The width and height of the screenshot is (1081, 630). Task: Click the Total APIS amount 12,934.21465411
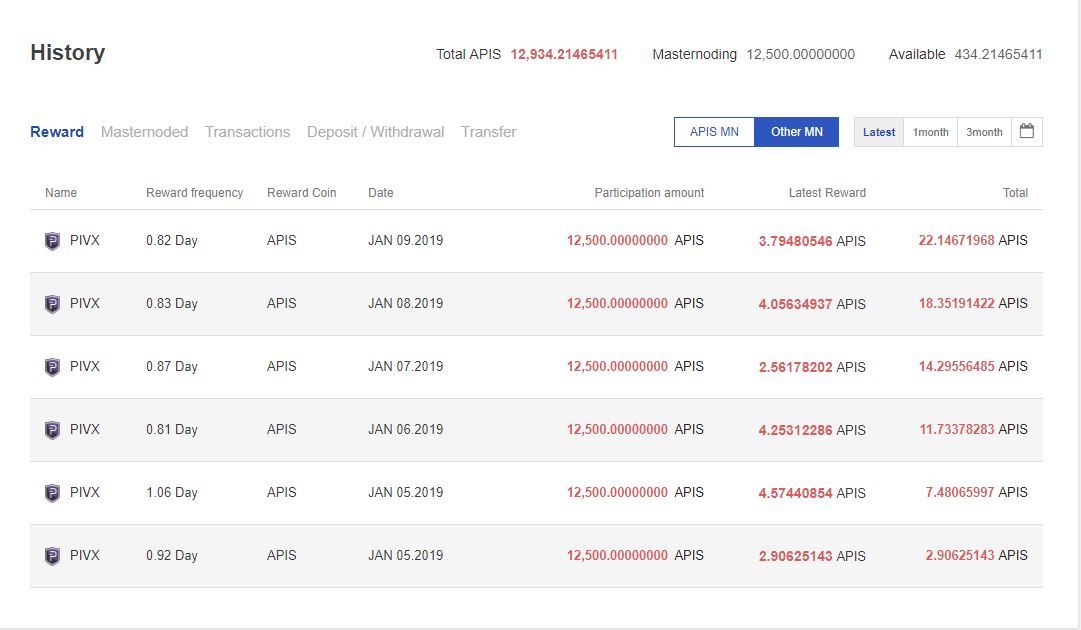coord(564,54)
